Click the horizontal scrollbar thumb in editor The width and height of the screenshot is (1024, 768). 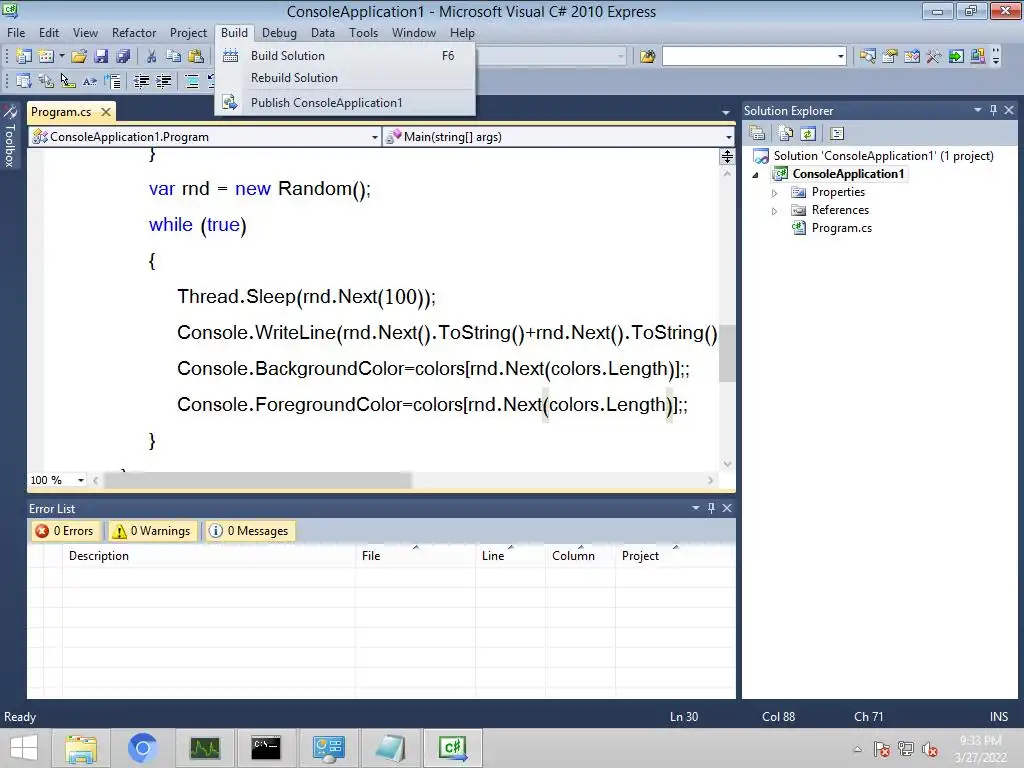tap(258, 481)
